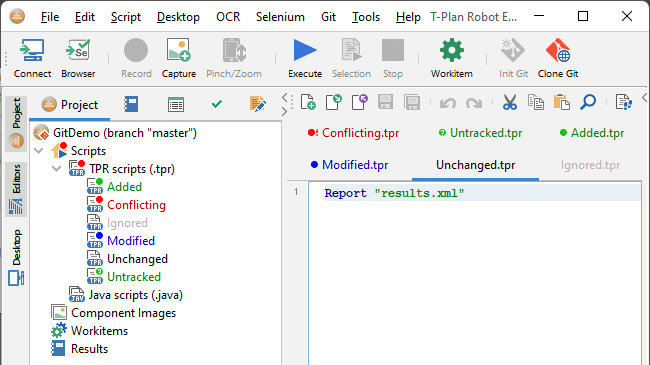Click the Paste clipboard icon
This screenshot has width=650, height=365.
(x=562, y=102)
